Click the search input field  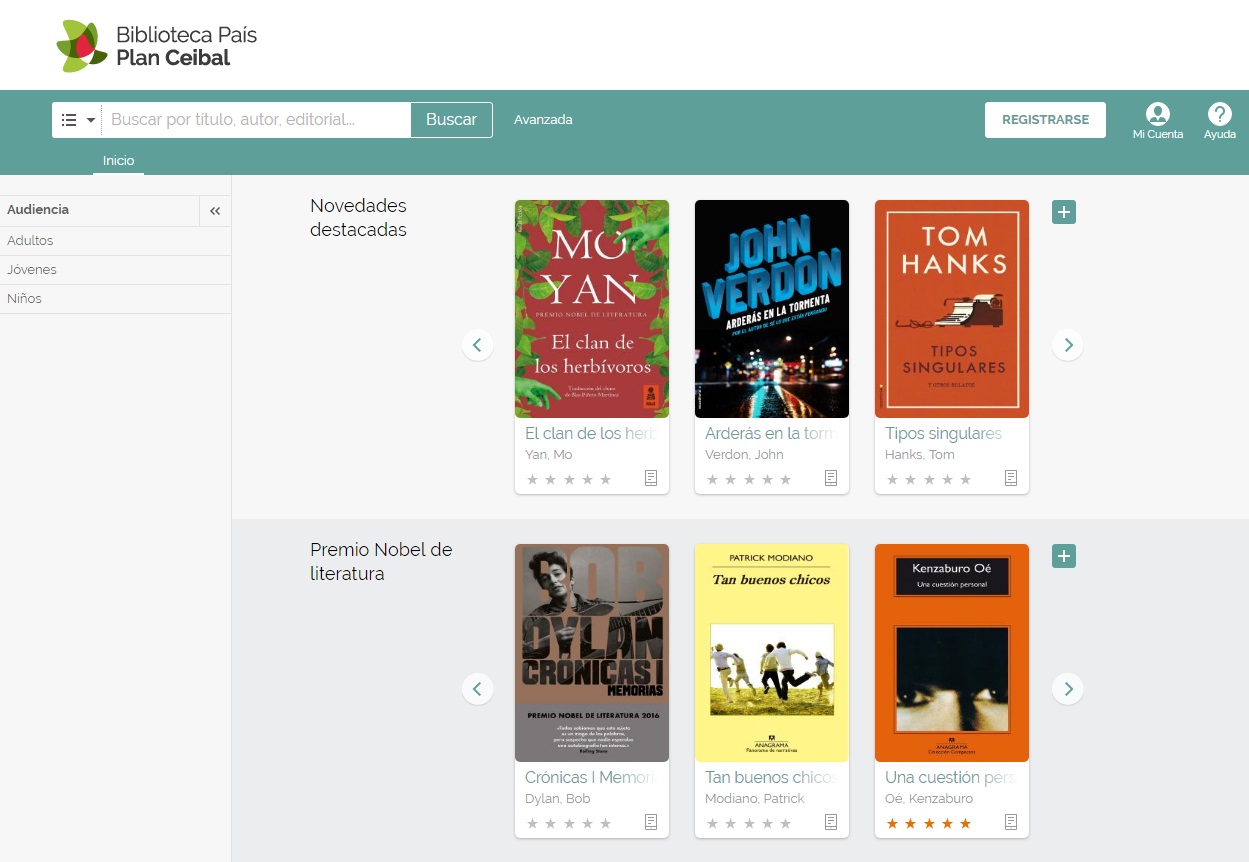(x=256, y=120)
